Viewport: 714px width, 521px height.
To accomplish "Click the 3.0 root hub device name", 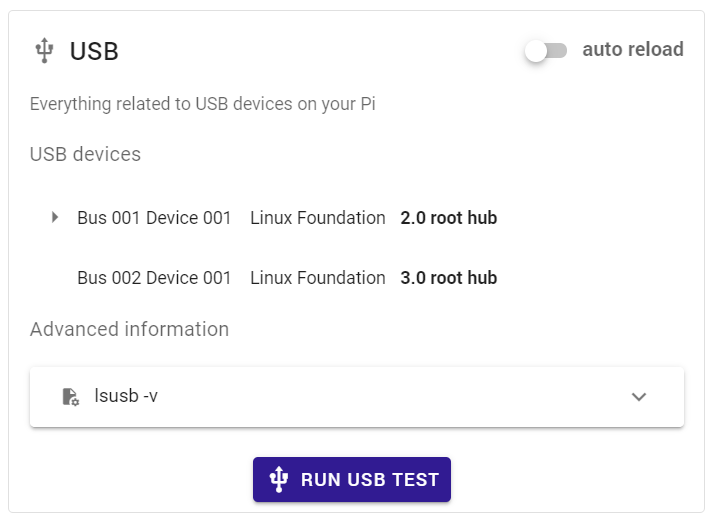I will pos(449,278).
